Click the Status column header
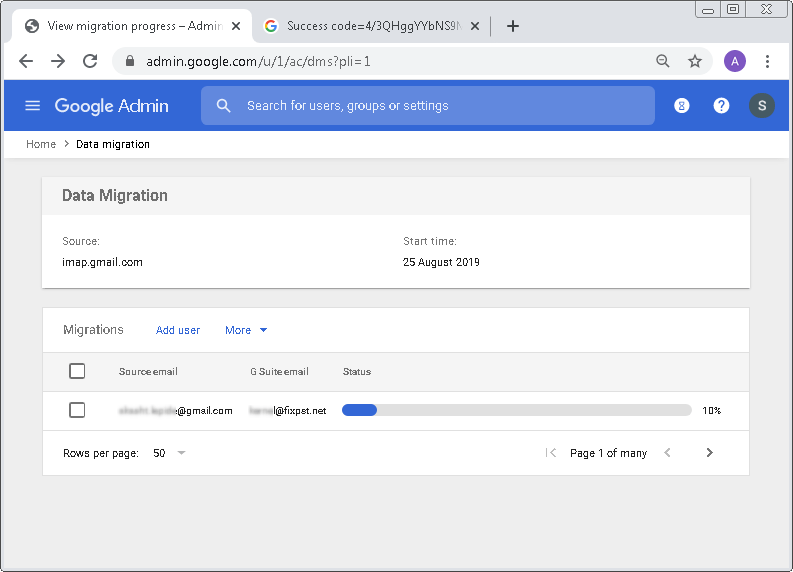793x572 pixels. point(357,371)
